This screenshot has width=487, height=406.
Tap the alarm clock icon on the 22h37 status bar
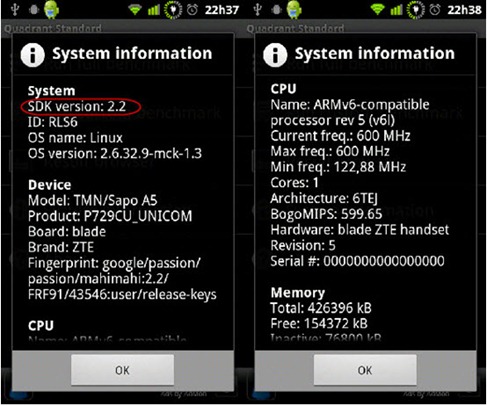coord(192,10)
